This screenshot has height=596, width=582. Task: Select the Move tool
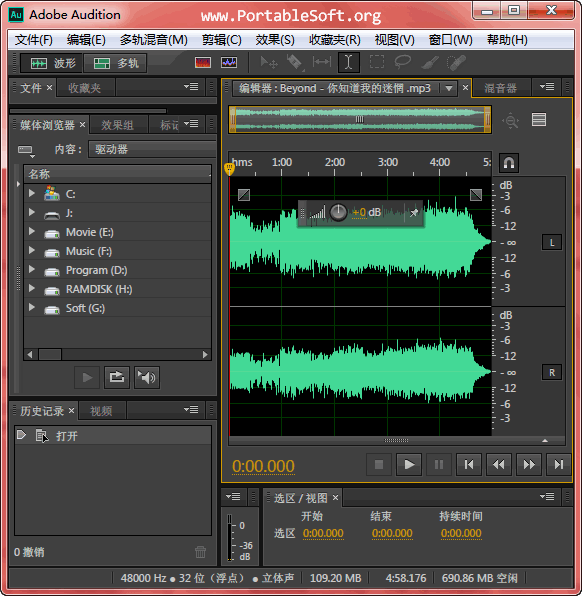(269, 62)
